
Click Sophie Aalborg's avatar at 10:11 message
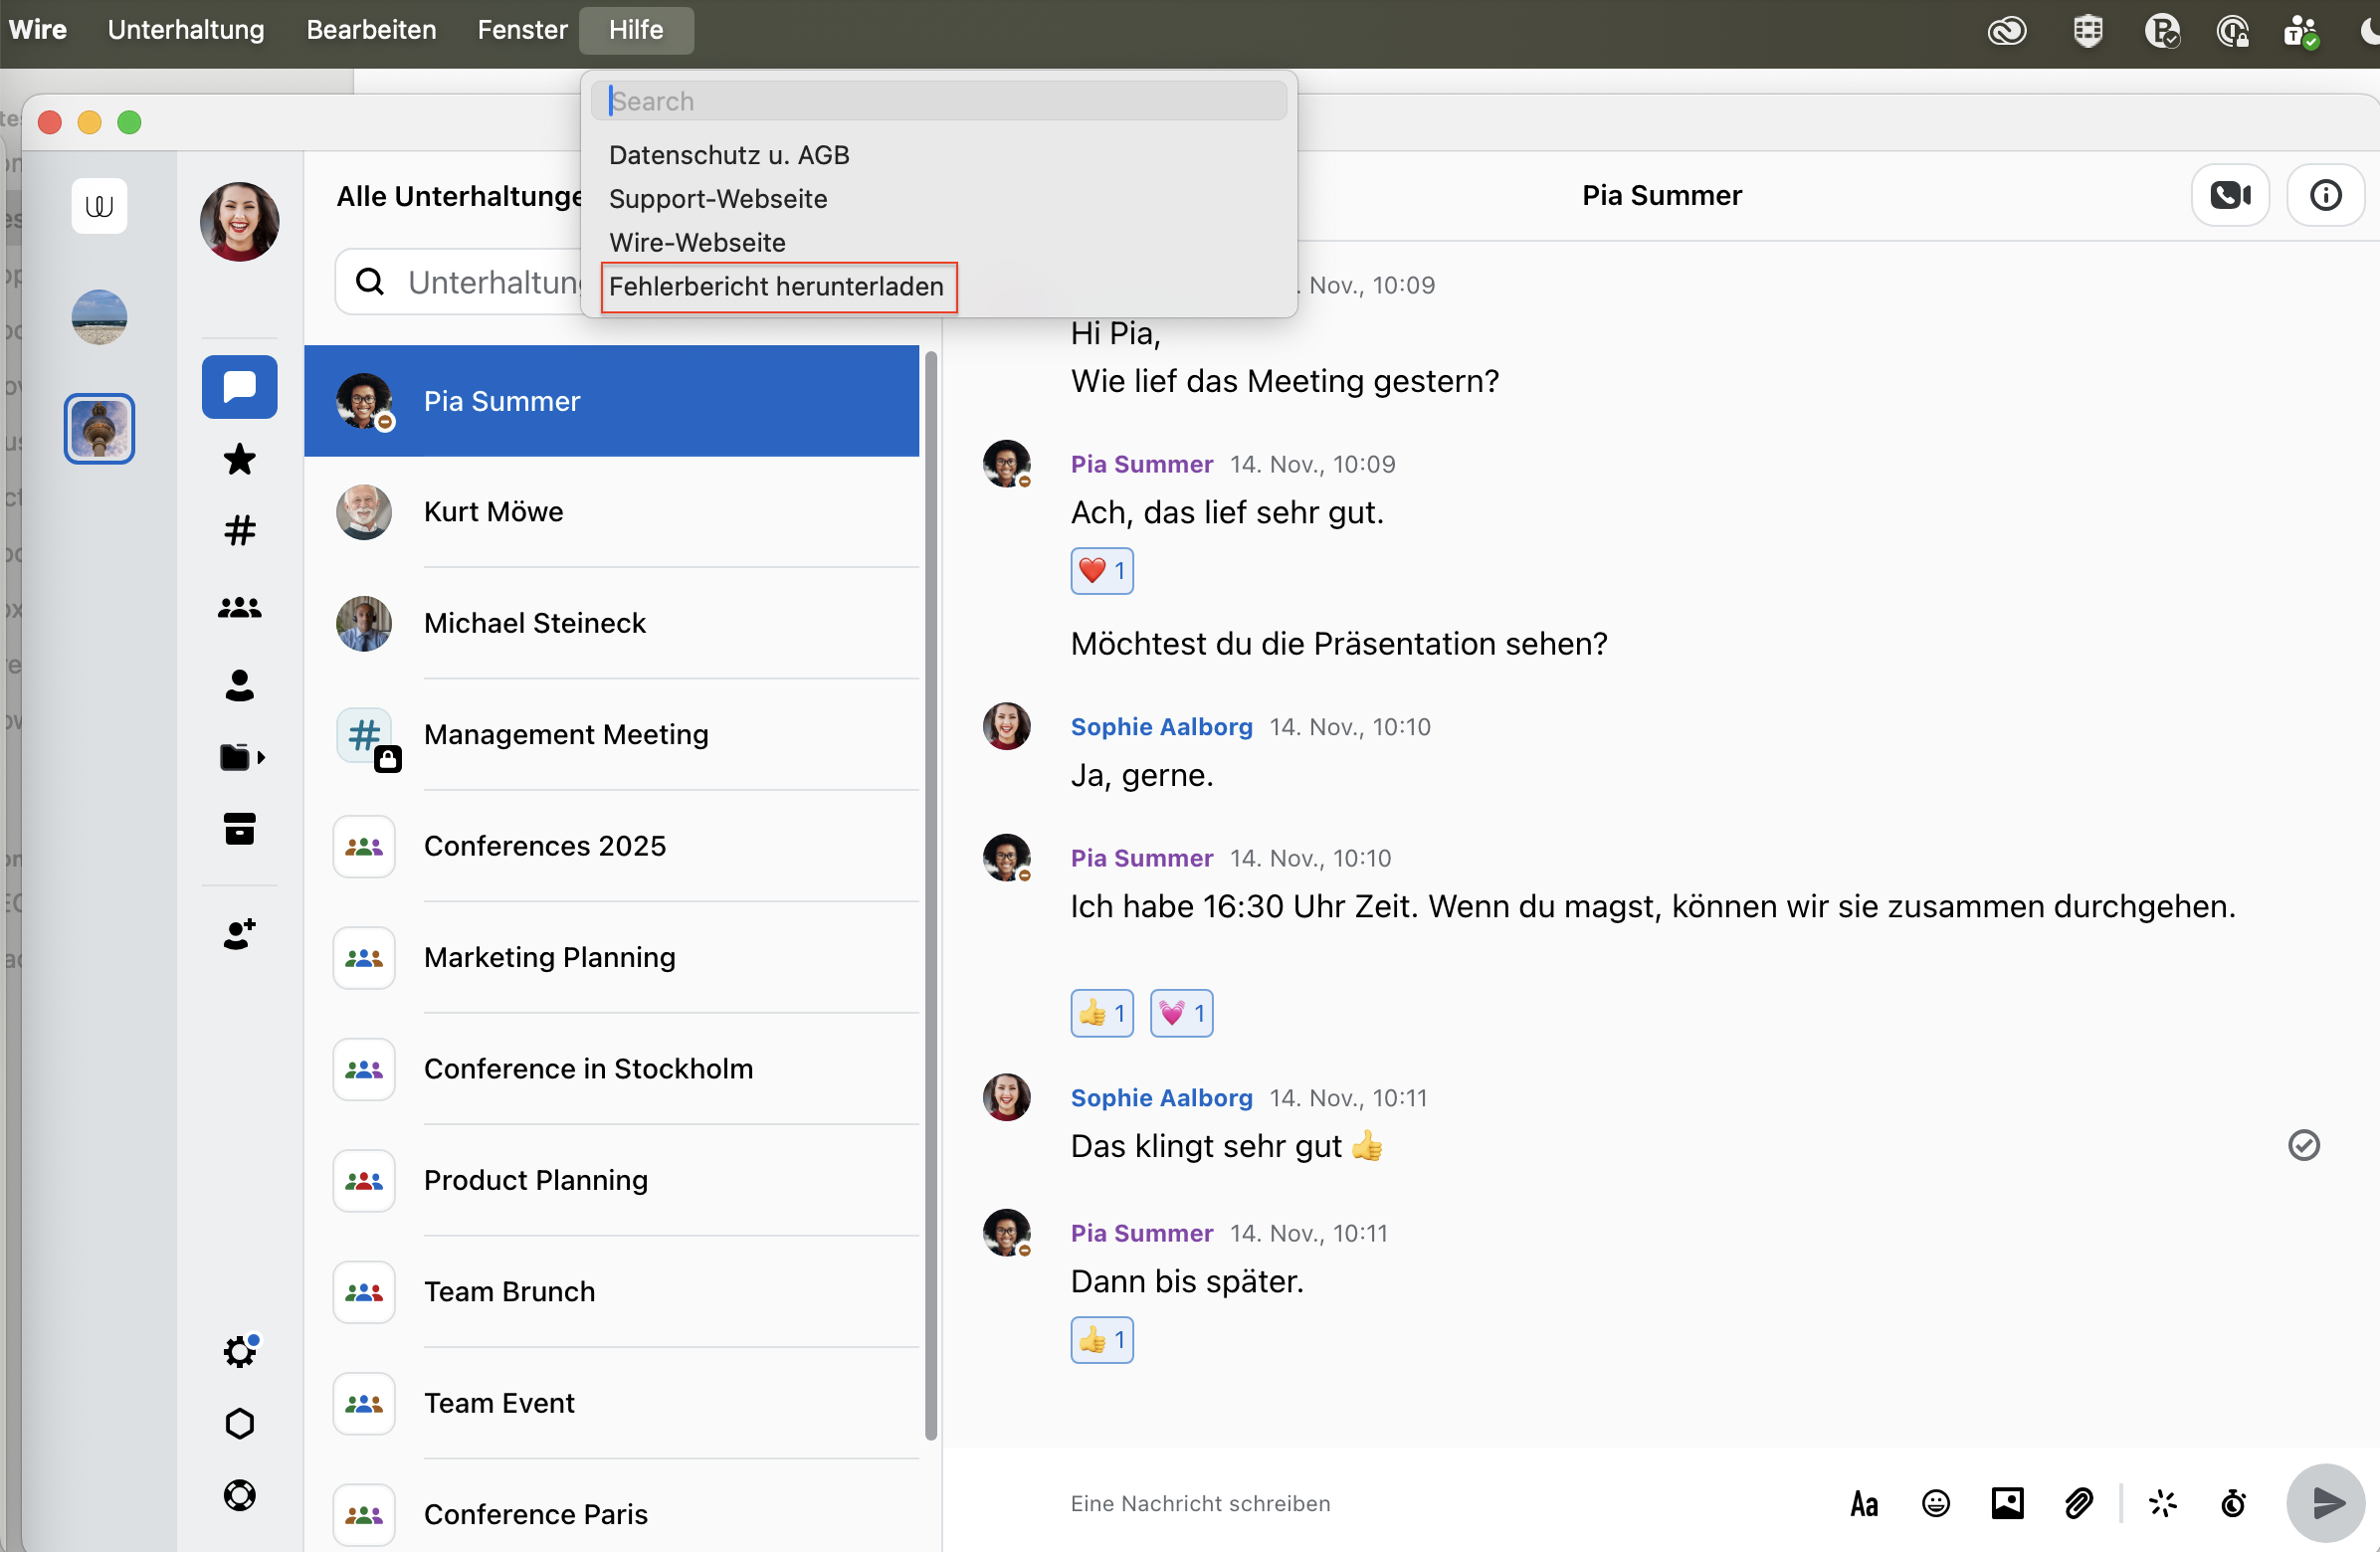1007,1097
